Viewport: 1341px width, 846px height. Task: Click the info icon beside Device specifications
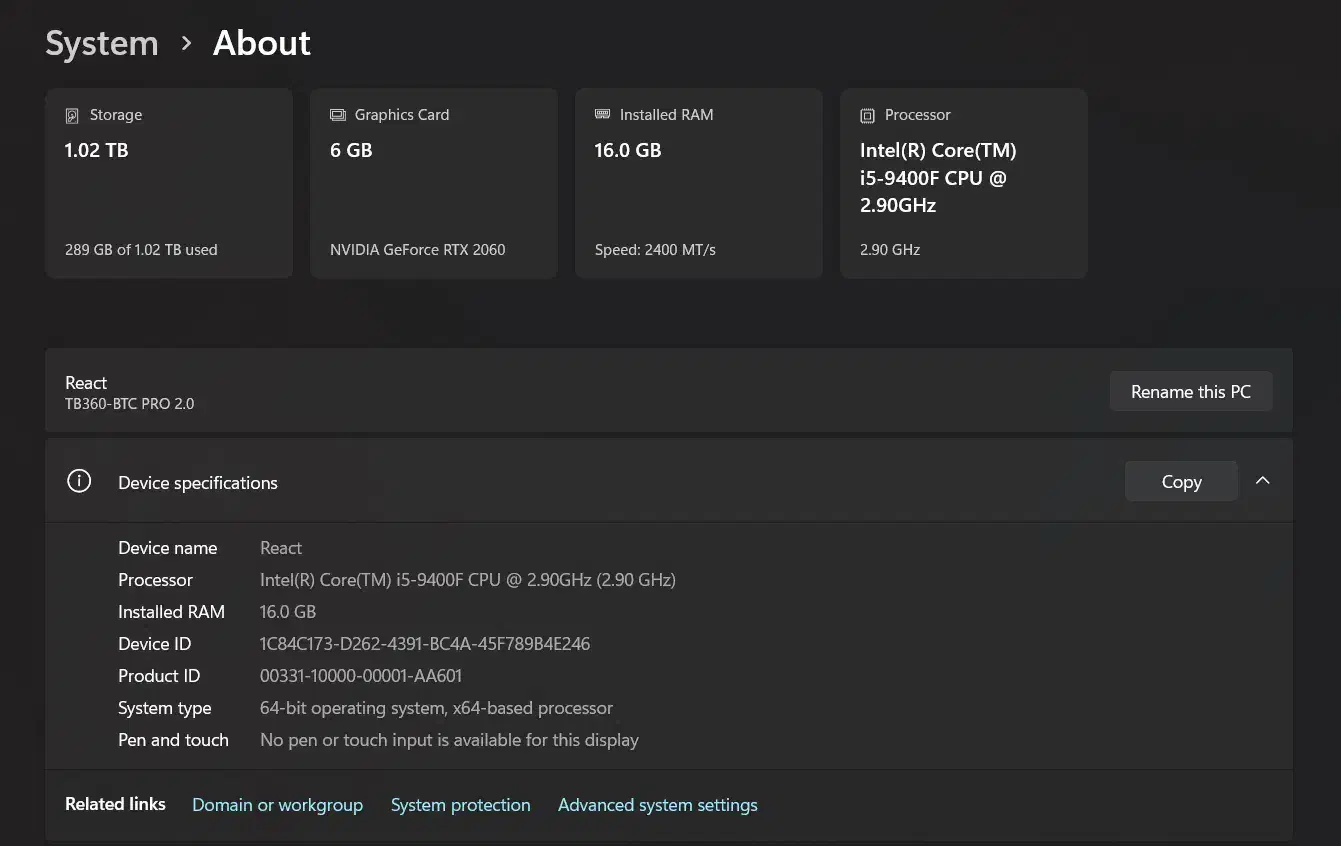79,480
